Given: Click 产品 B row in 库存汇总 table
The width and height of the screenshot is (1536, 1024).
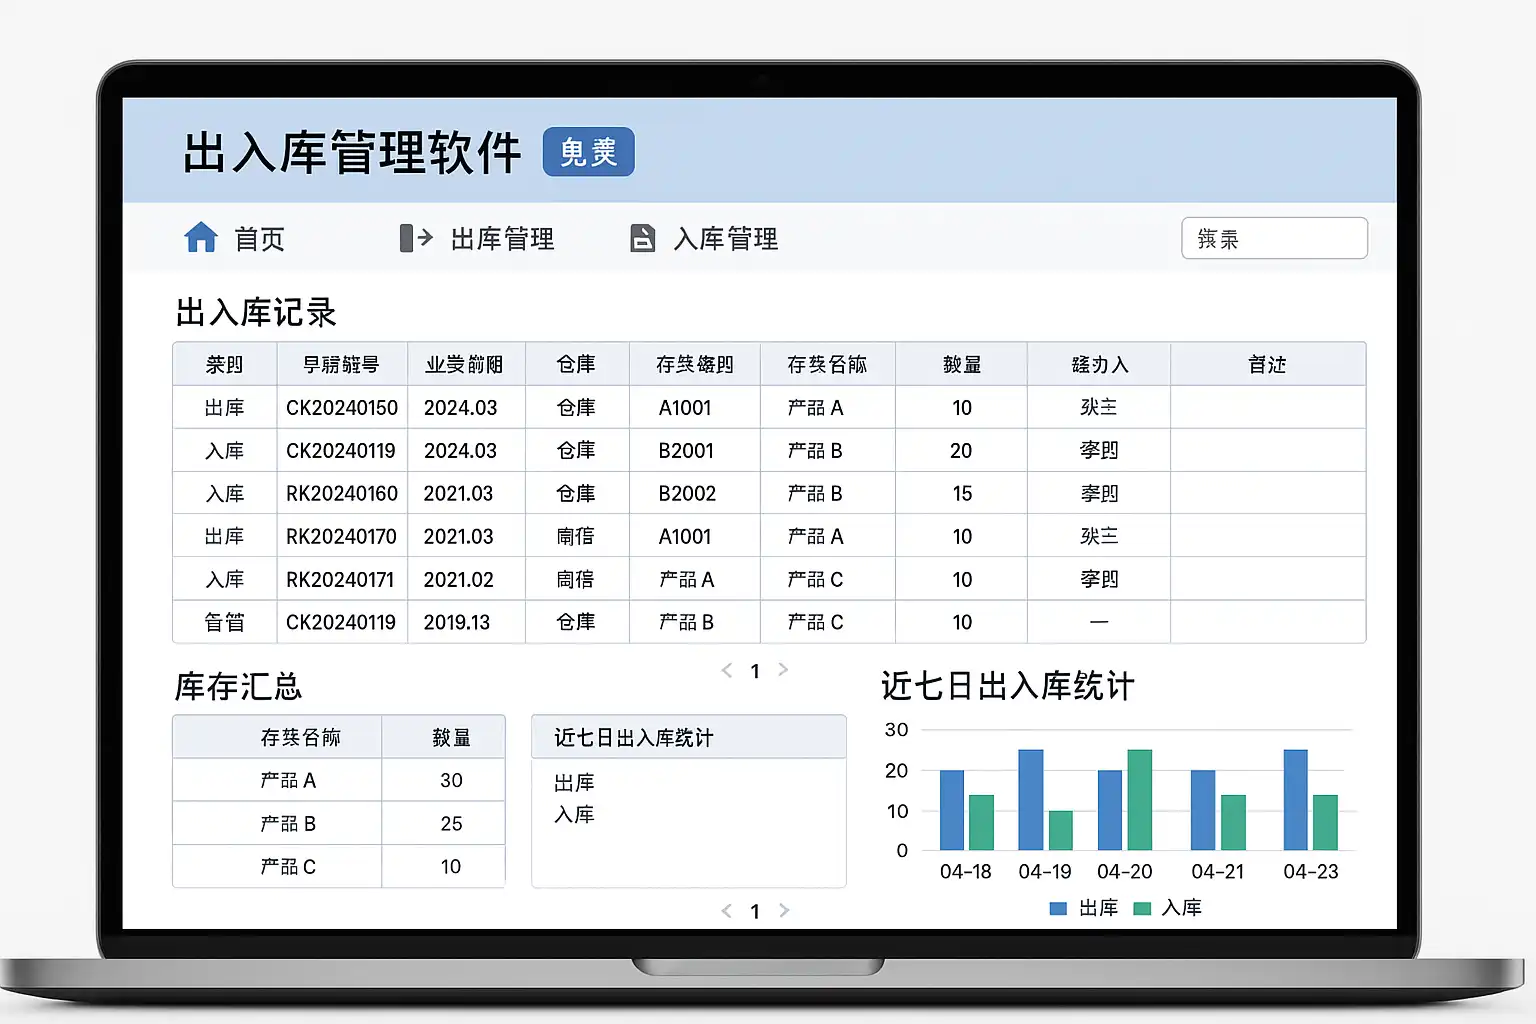Looking at the screenshot, I should point(339,823).
